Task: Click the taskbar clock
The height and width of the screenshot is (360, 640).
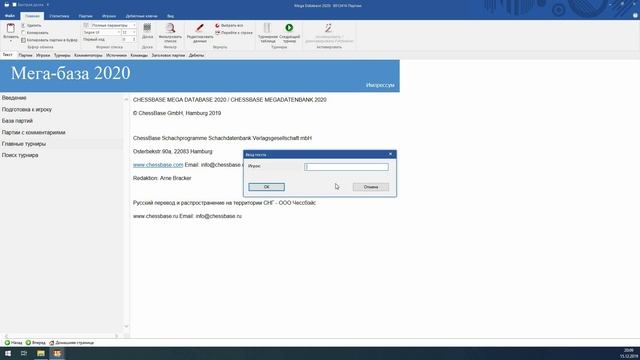Action: [x=629, y=353]
